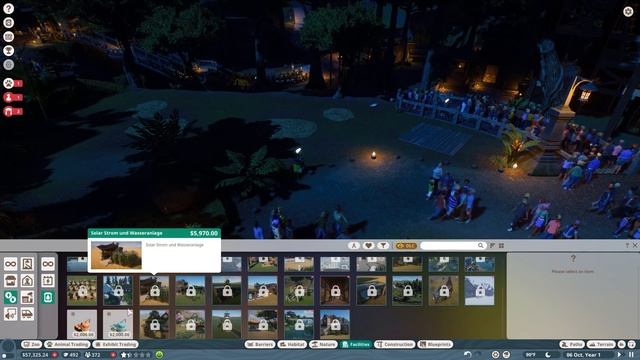Viewport: 640px width, 360px height.
Task: Click the zoo balance $57,325.24
Action: (35, 355)
